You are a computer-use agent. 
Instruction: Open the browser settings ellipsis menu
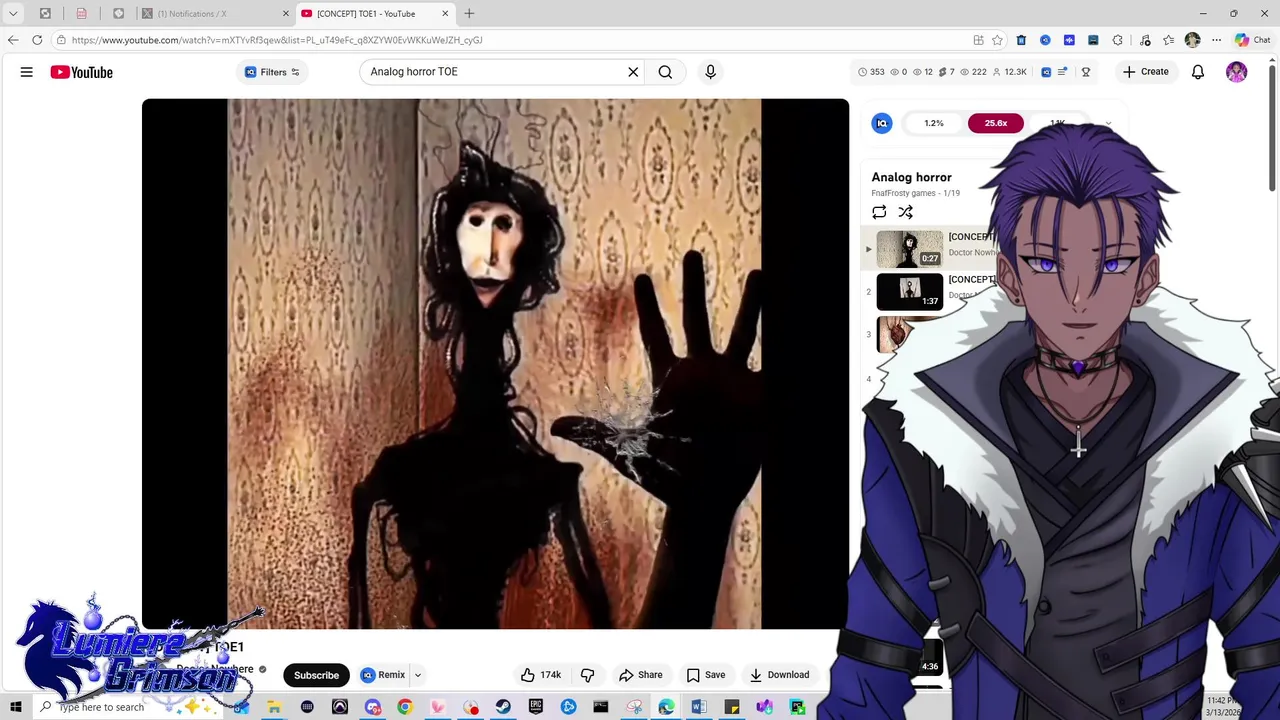coord(1216,40)
